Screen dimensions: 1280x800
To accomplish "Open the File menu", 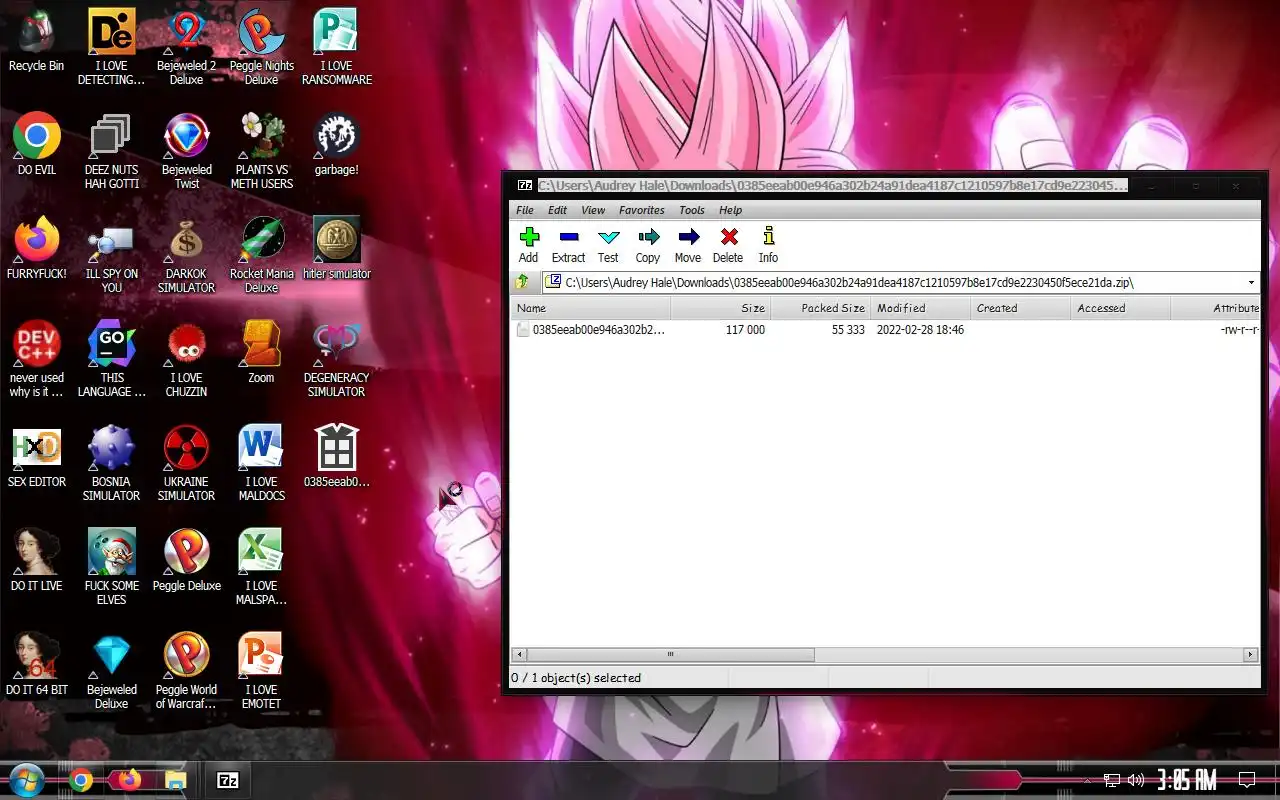I will point(525,210).
